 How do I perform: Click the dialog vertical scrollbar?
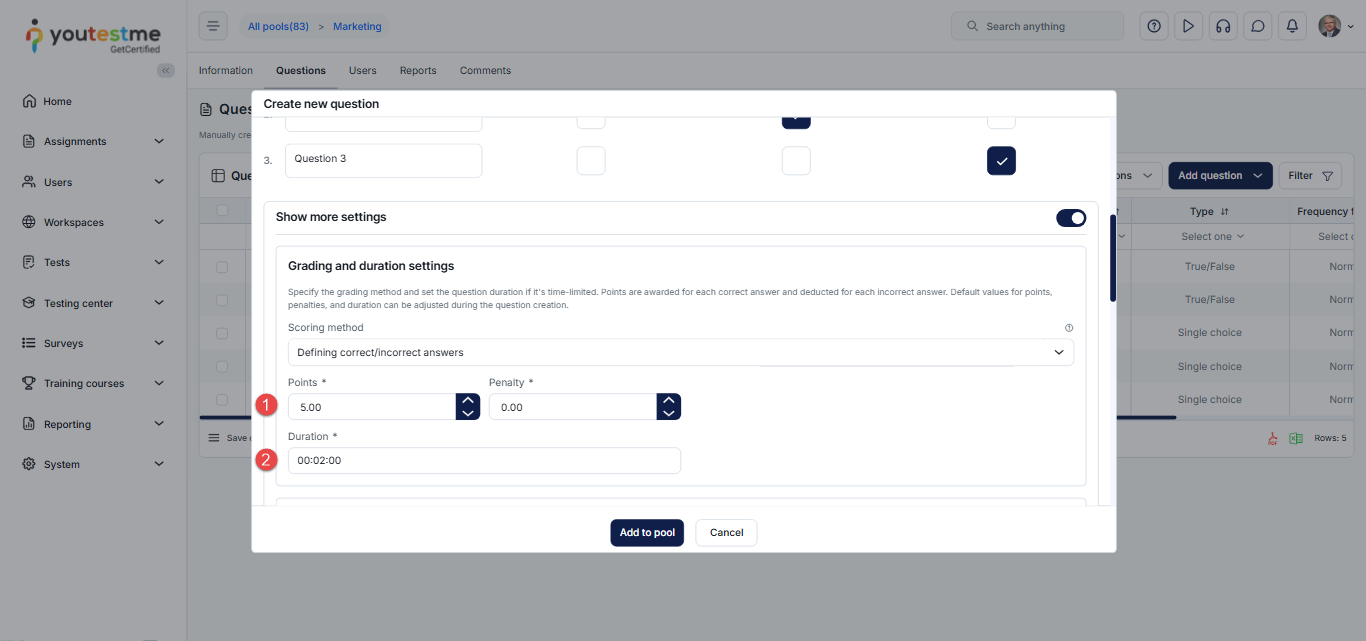point(1113,258)
